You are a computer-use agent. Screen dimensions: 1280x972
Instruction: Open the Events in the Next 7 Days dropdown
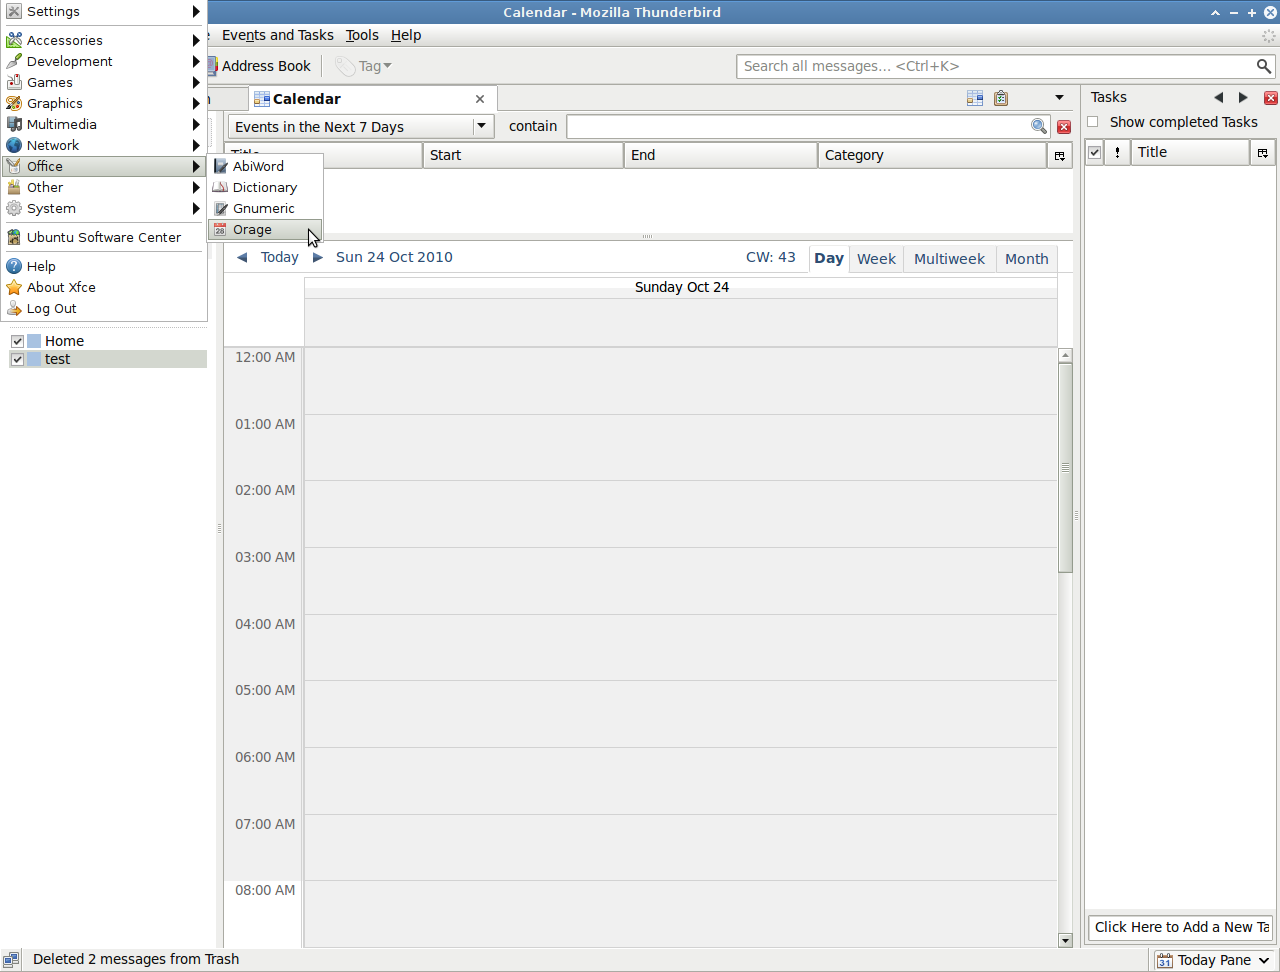pyautogui.click(x=483, y=126)
